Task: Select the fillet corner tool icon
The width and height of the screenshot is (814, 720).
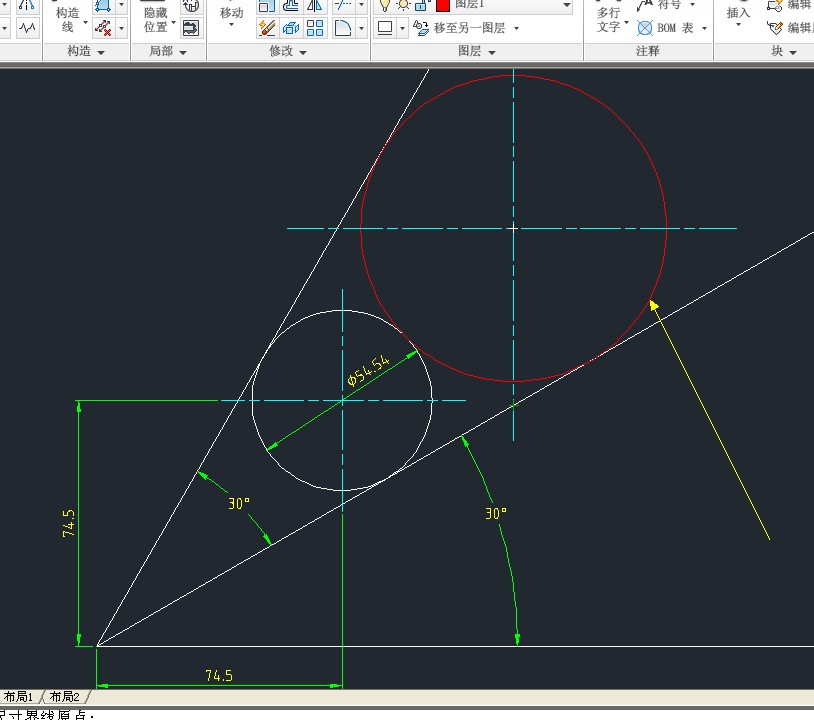Action: pos(343,28)
